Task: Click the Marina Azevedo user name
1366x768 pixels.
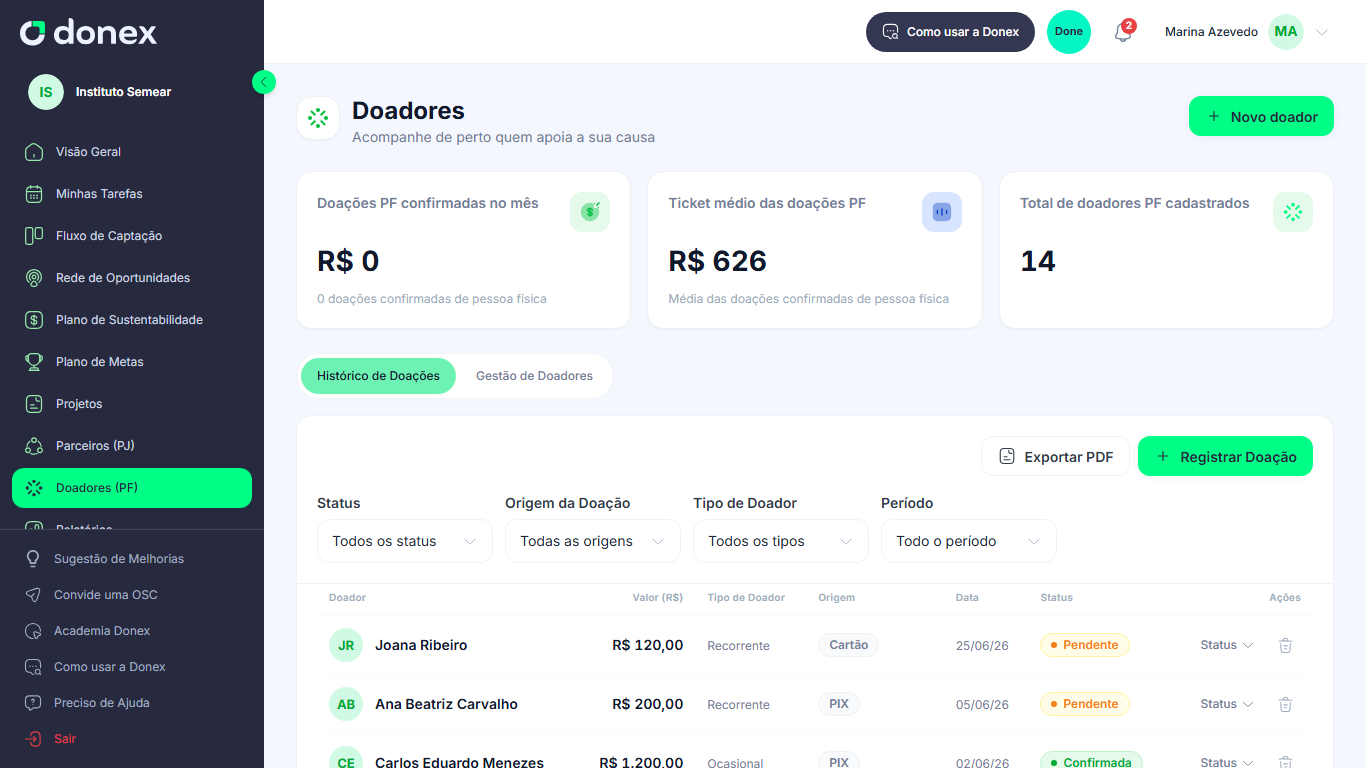Action: tap(1211, 32)
